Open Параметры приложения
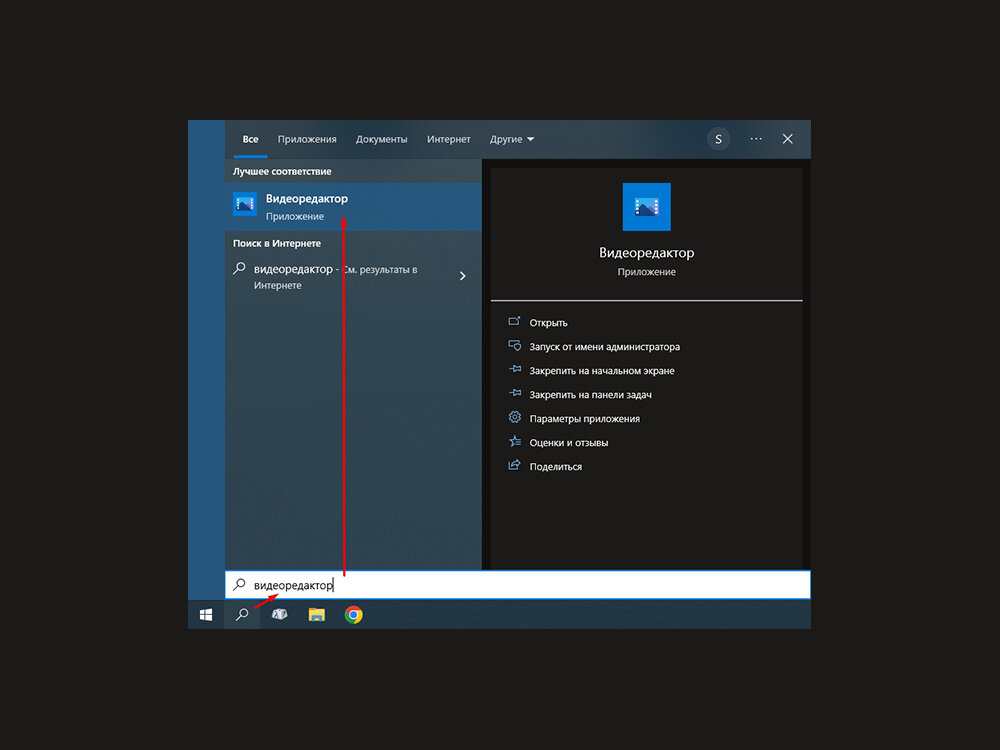 (x=585, y=418)
